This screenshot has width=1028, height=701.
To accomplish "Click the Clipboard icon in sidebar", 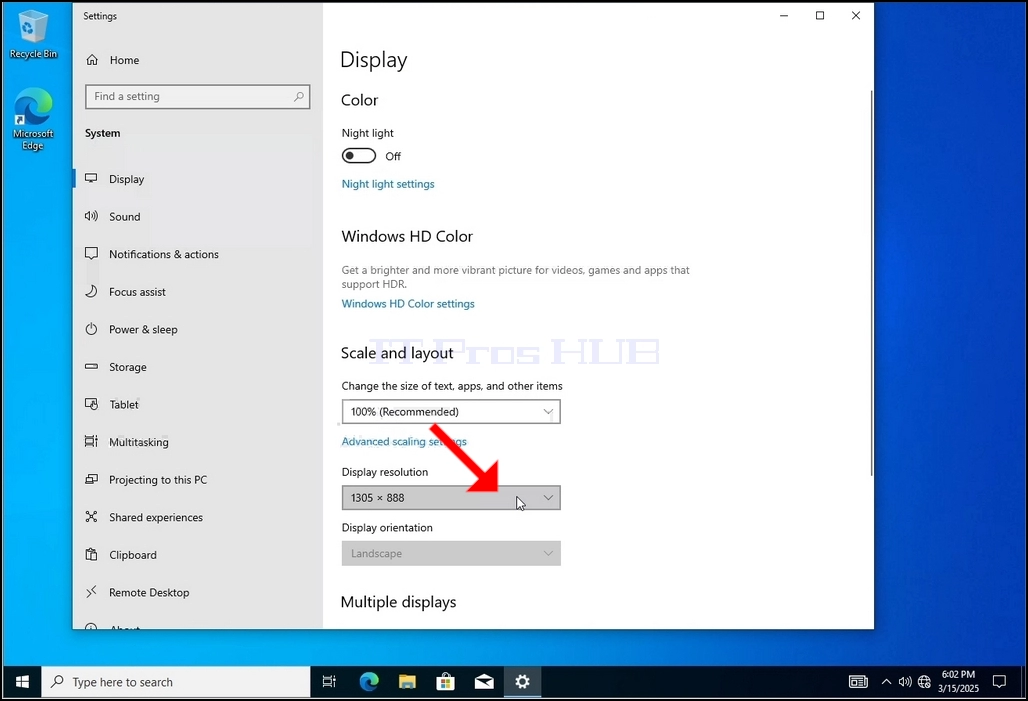I will 92,554.
